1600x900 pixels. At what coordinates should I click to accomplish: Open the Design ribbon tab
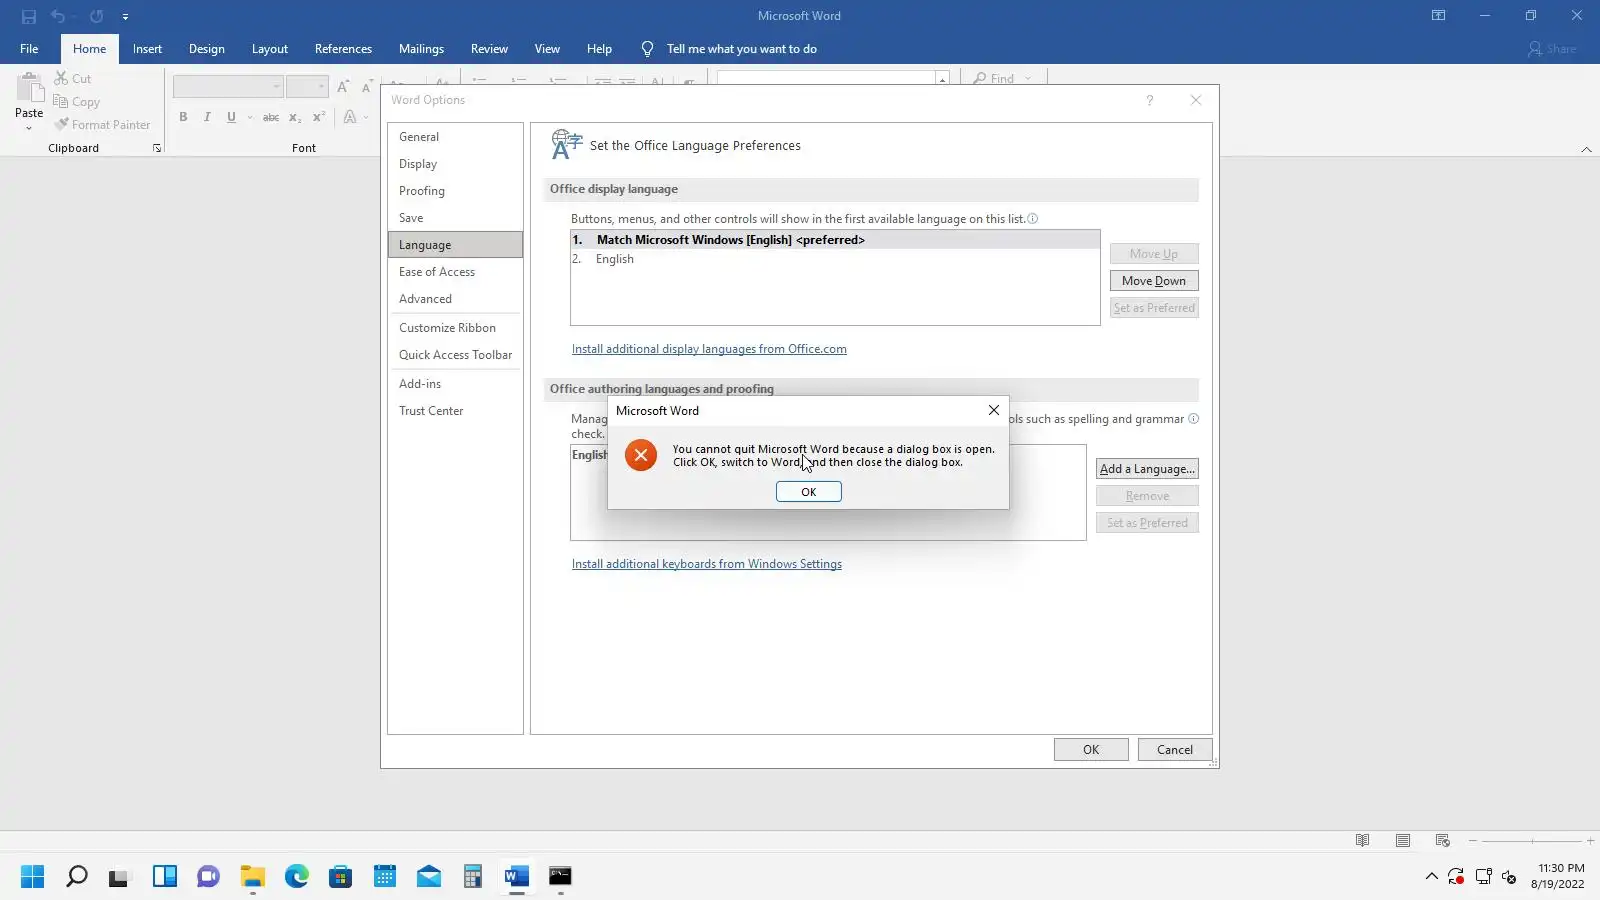tap(207, 49)
